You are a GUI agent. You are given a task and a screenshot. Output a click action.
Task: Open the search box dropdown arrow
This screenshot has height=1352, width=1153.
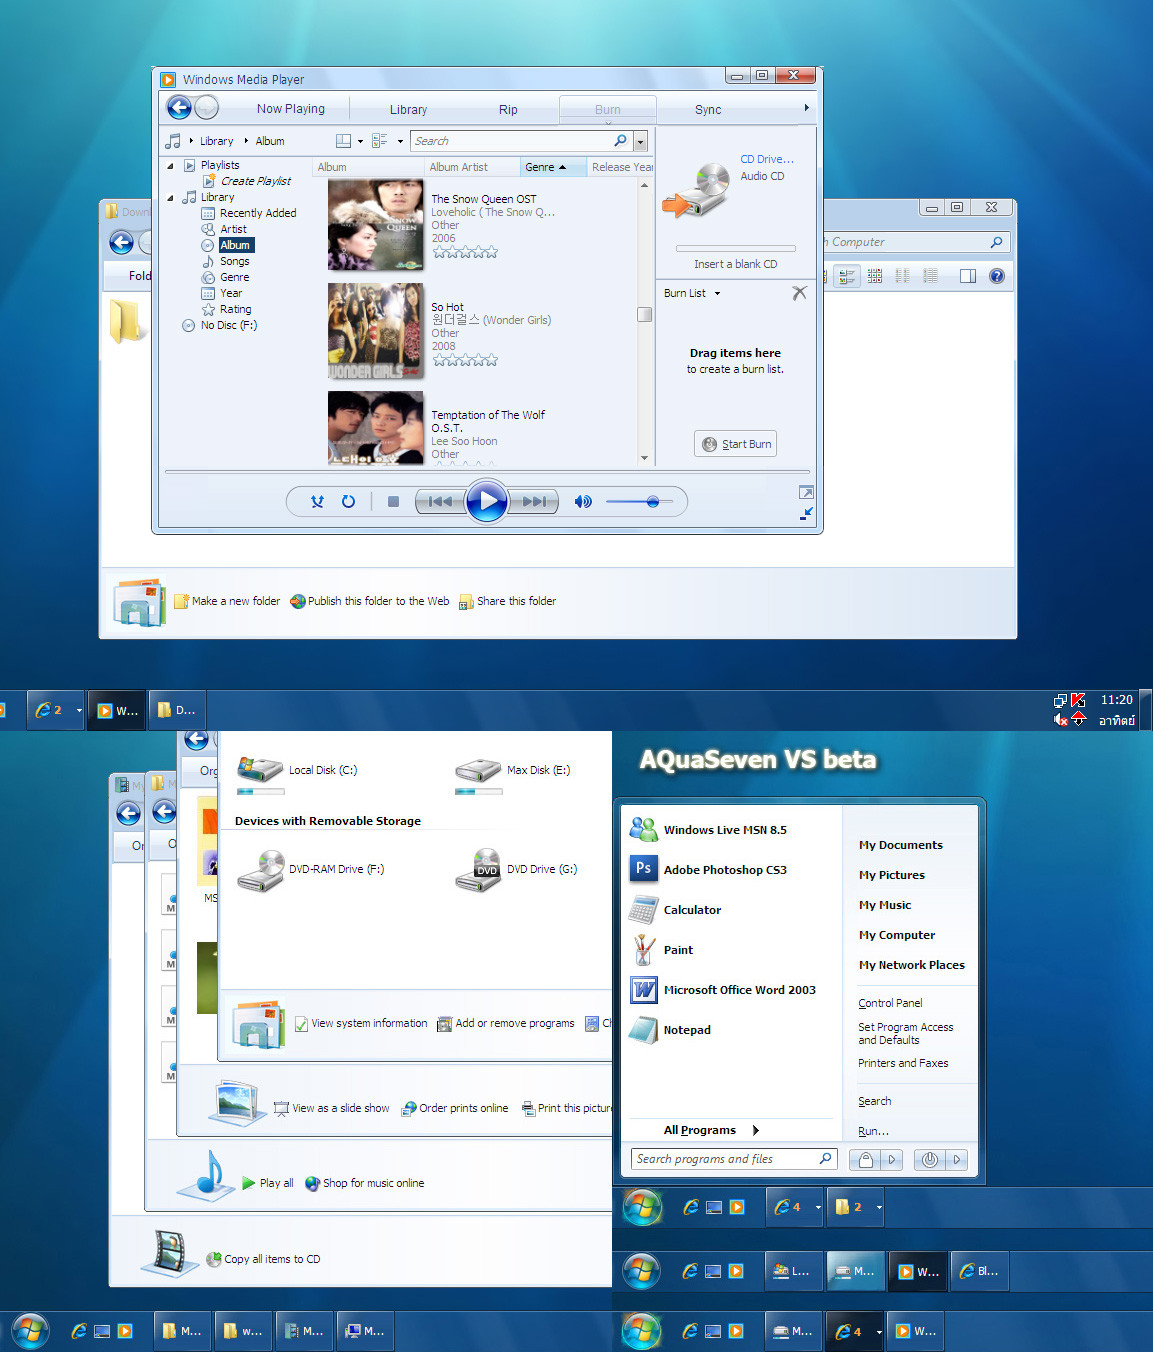641,141
